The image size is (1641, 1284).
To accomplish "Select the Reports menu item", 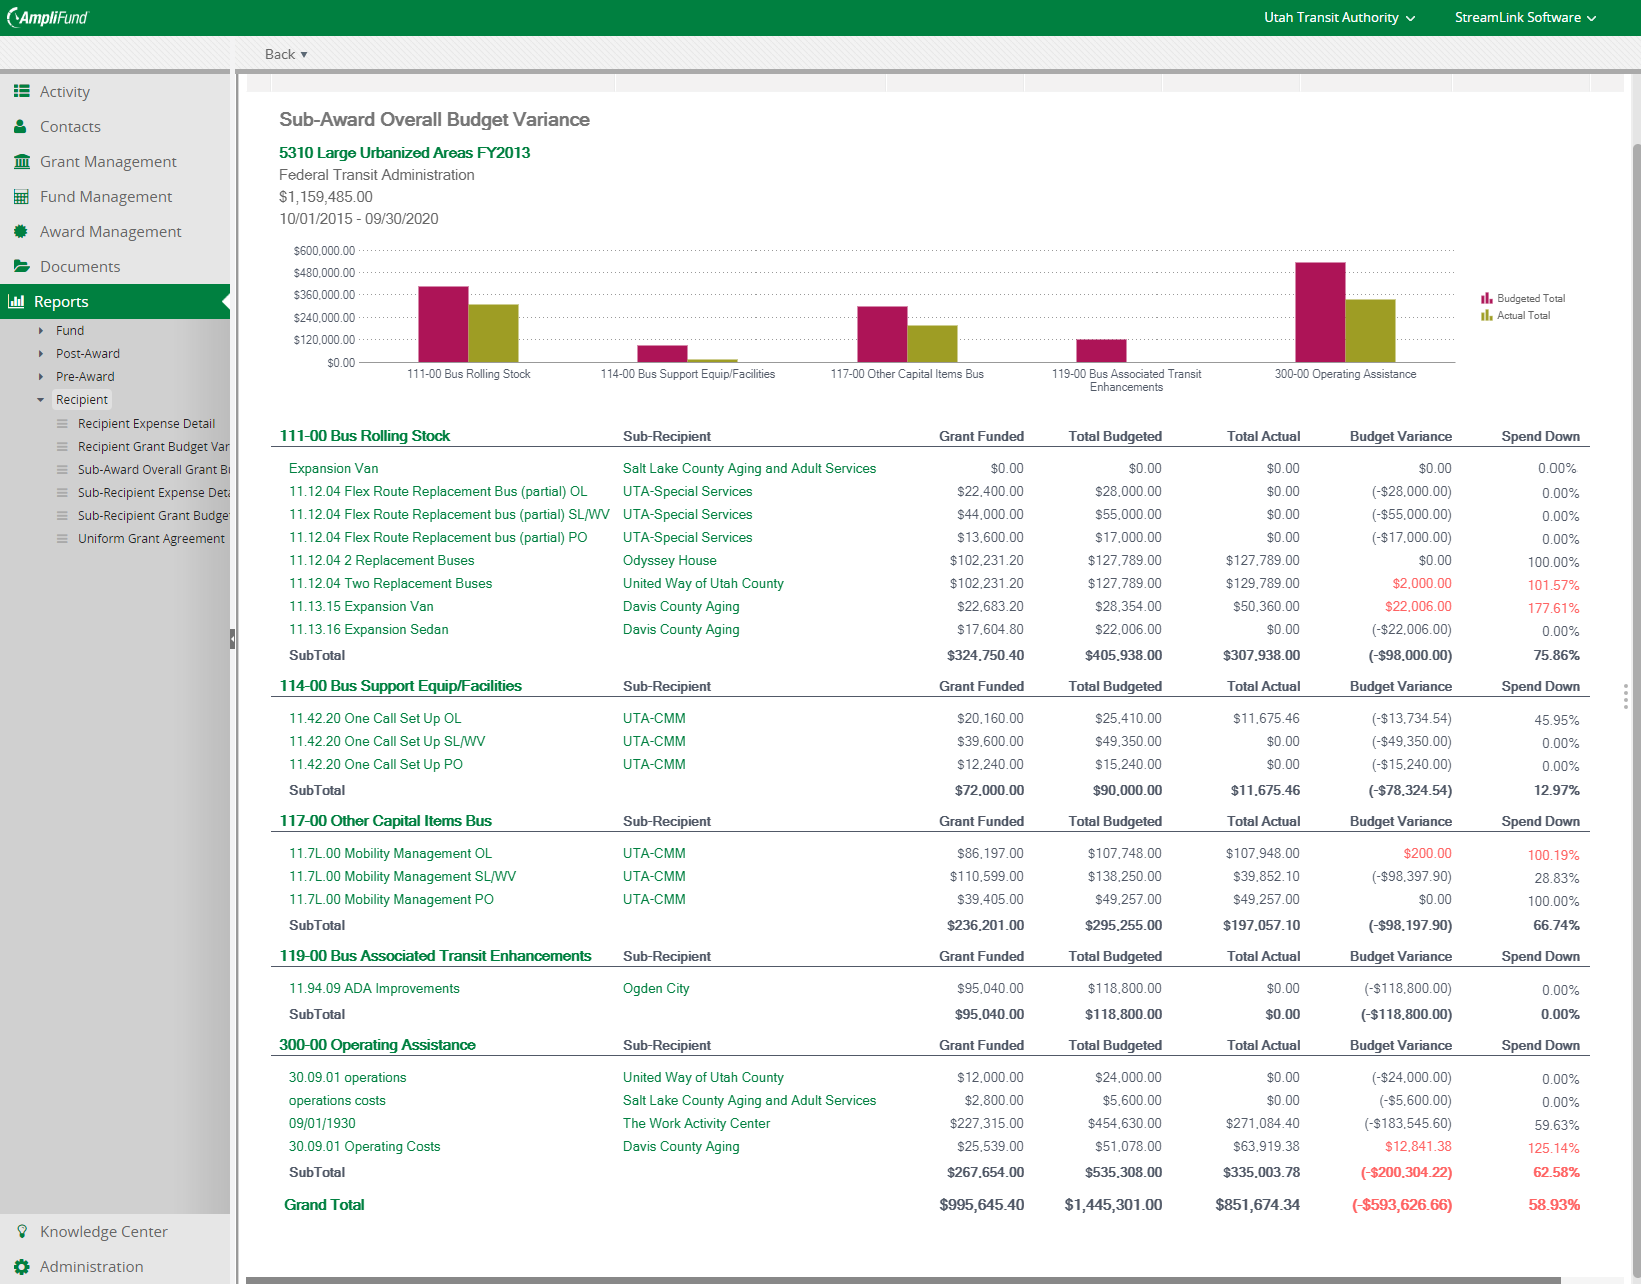I will coord(115,301).
